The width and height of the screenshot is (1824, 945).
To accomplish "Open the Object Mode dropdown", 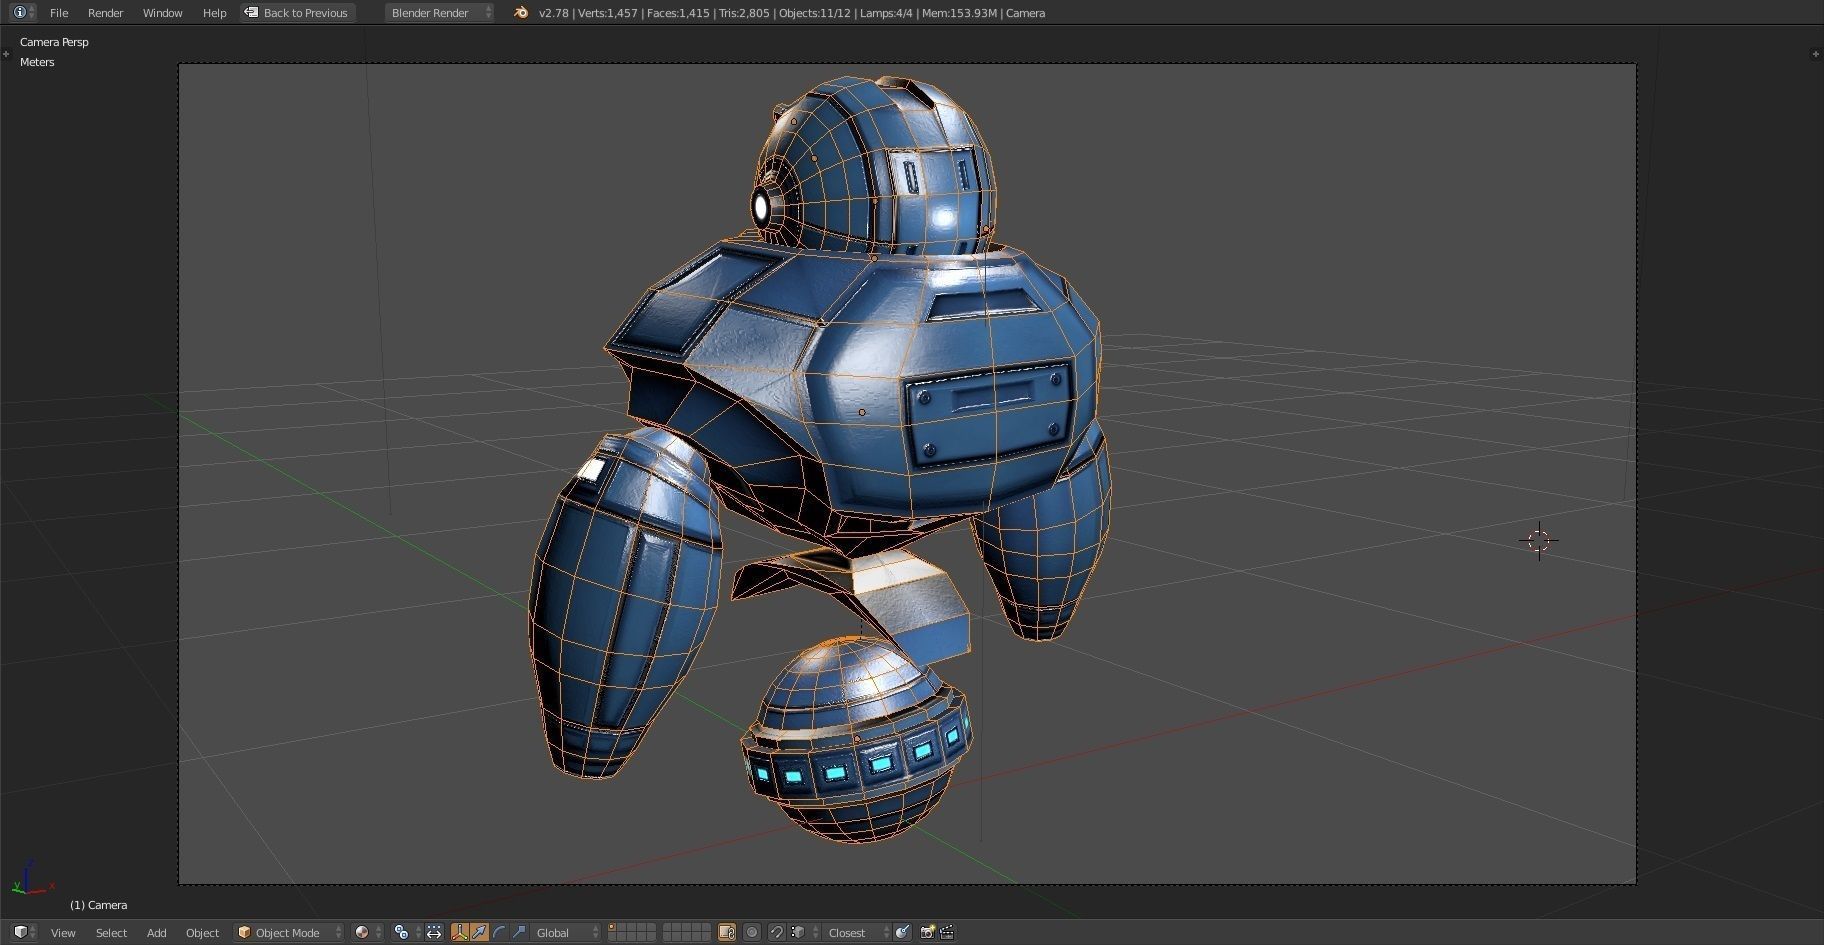I will pyautogui.click(x=289, y=932).
